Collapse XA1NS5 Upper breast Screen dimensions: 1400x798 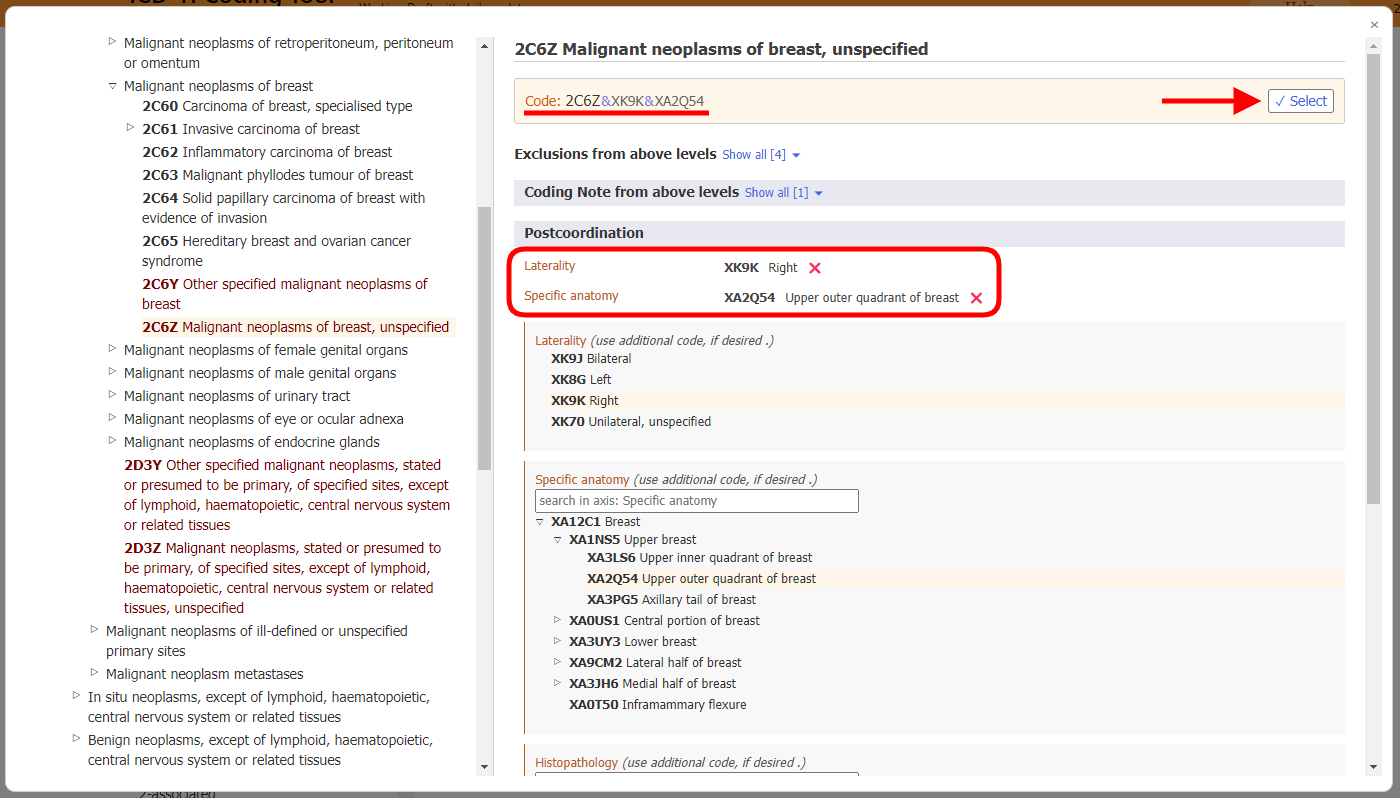point(557,539)
